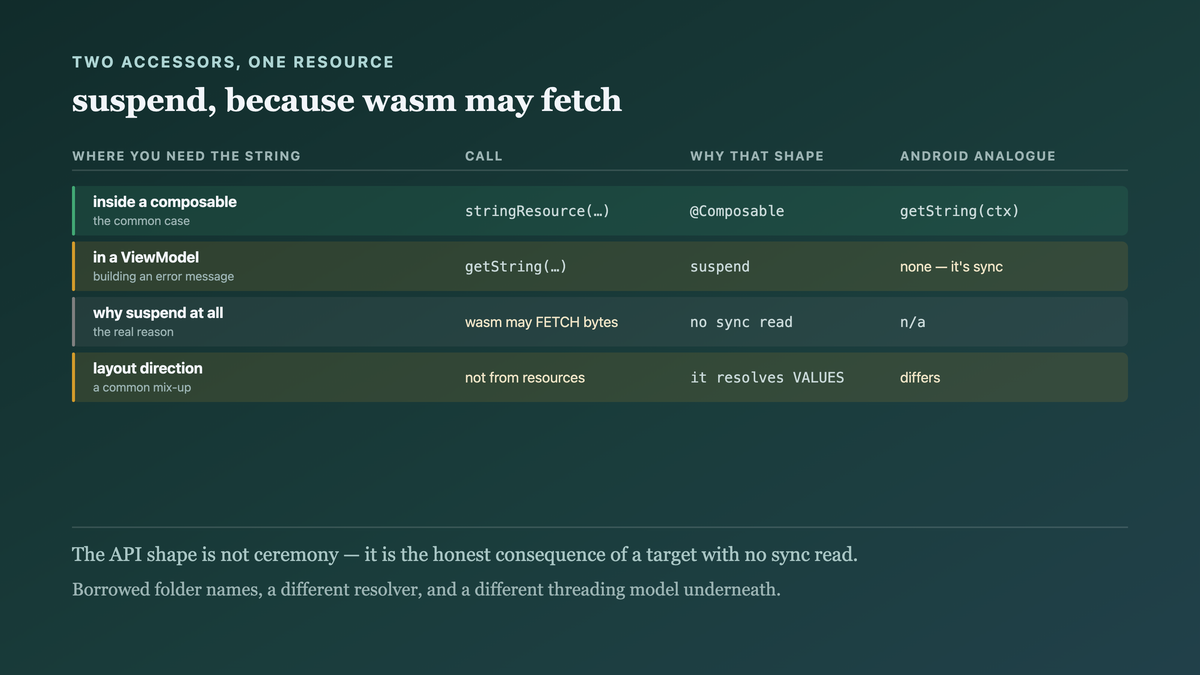Click the 'stringResource(…)' call cell

[x=537, y=211]
